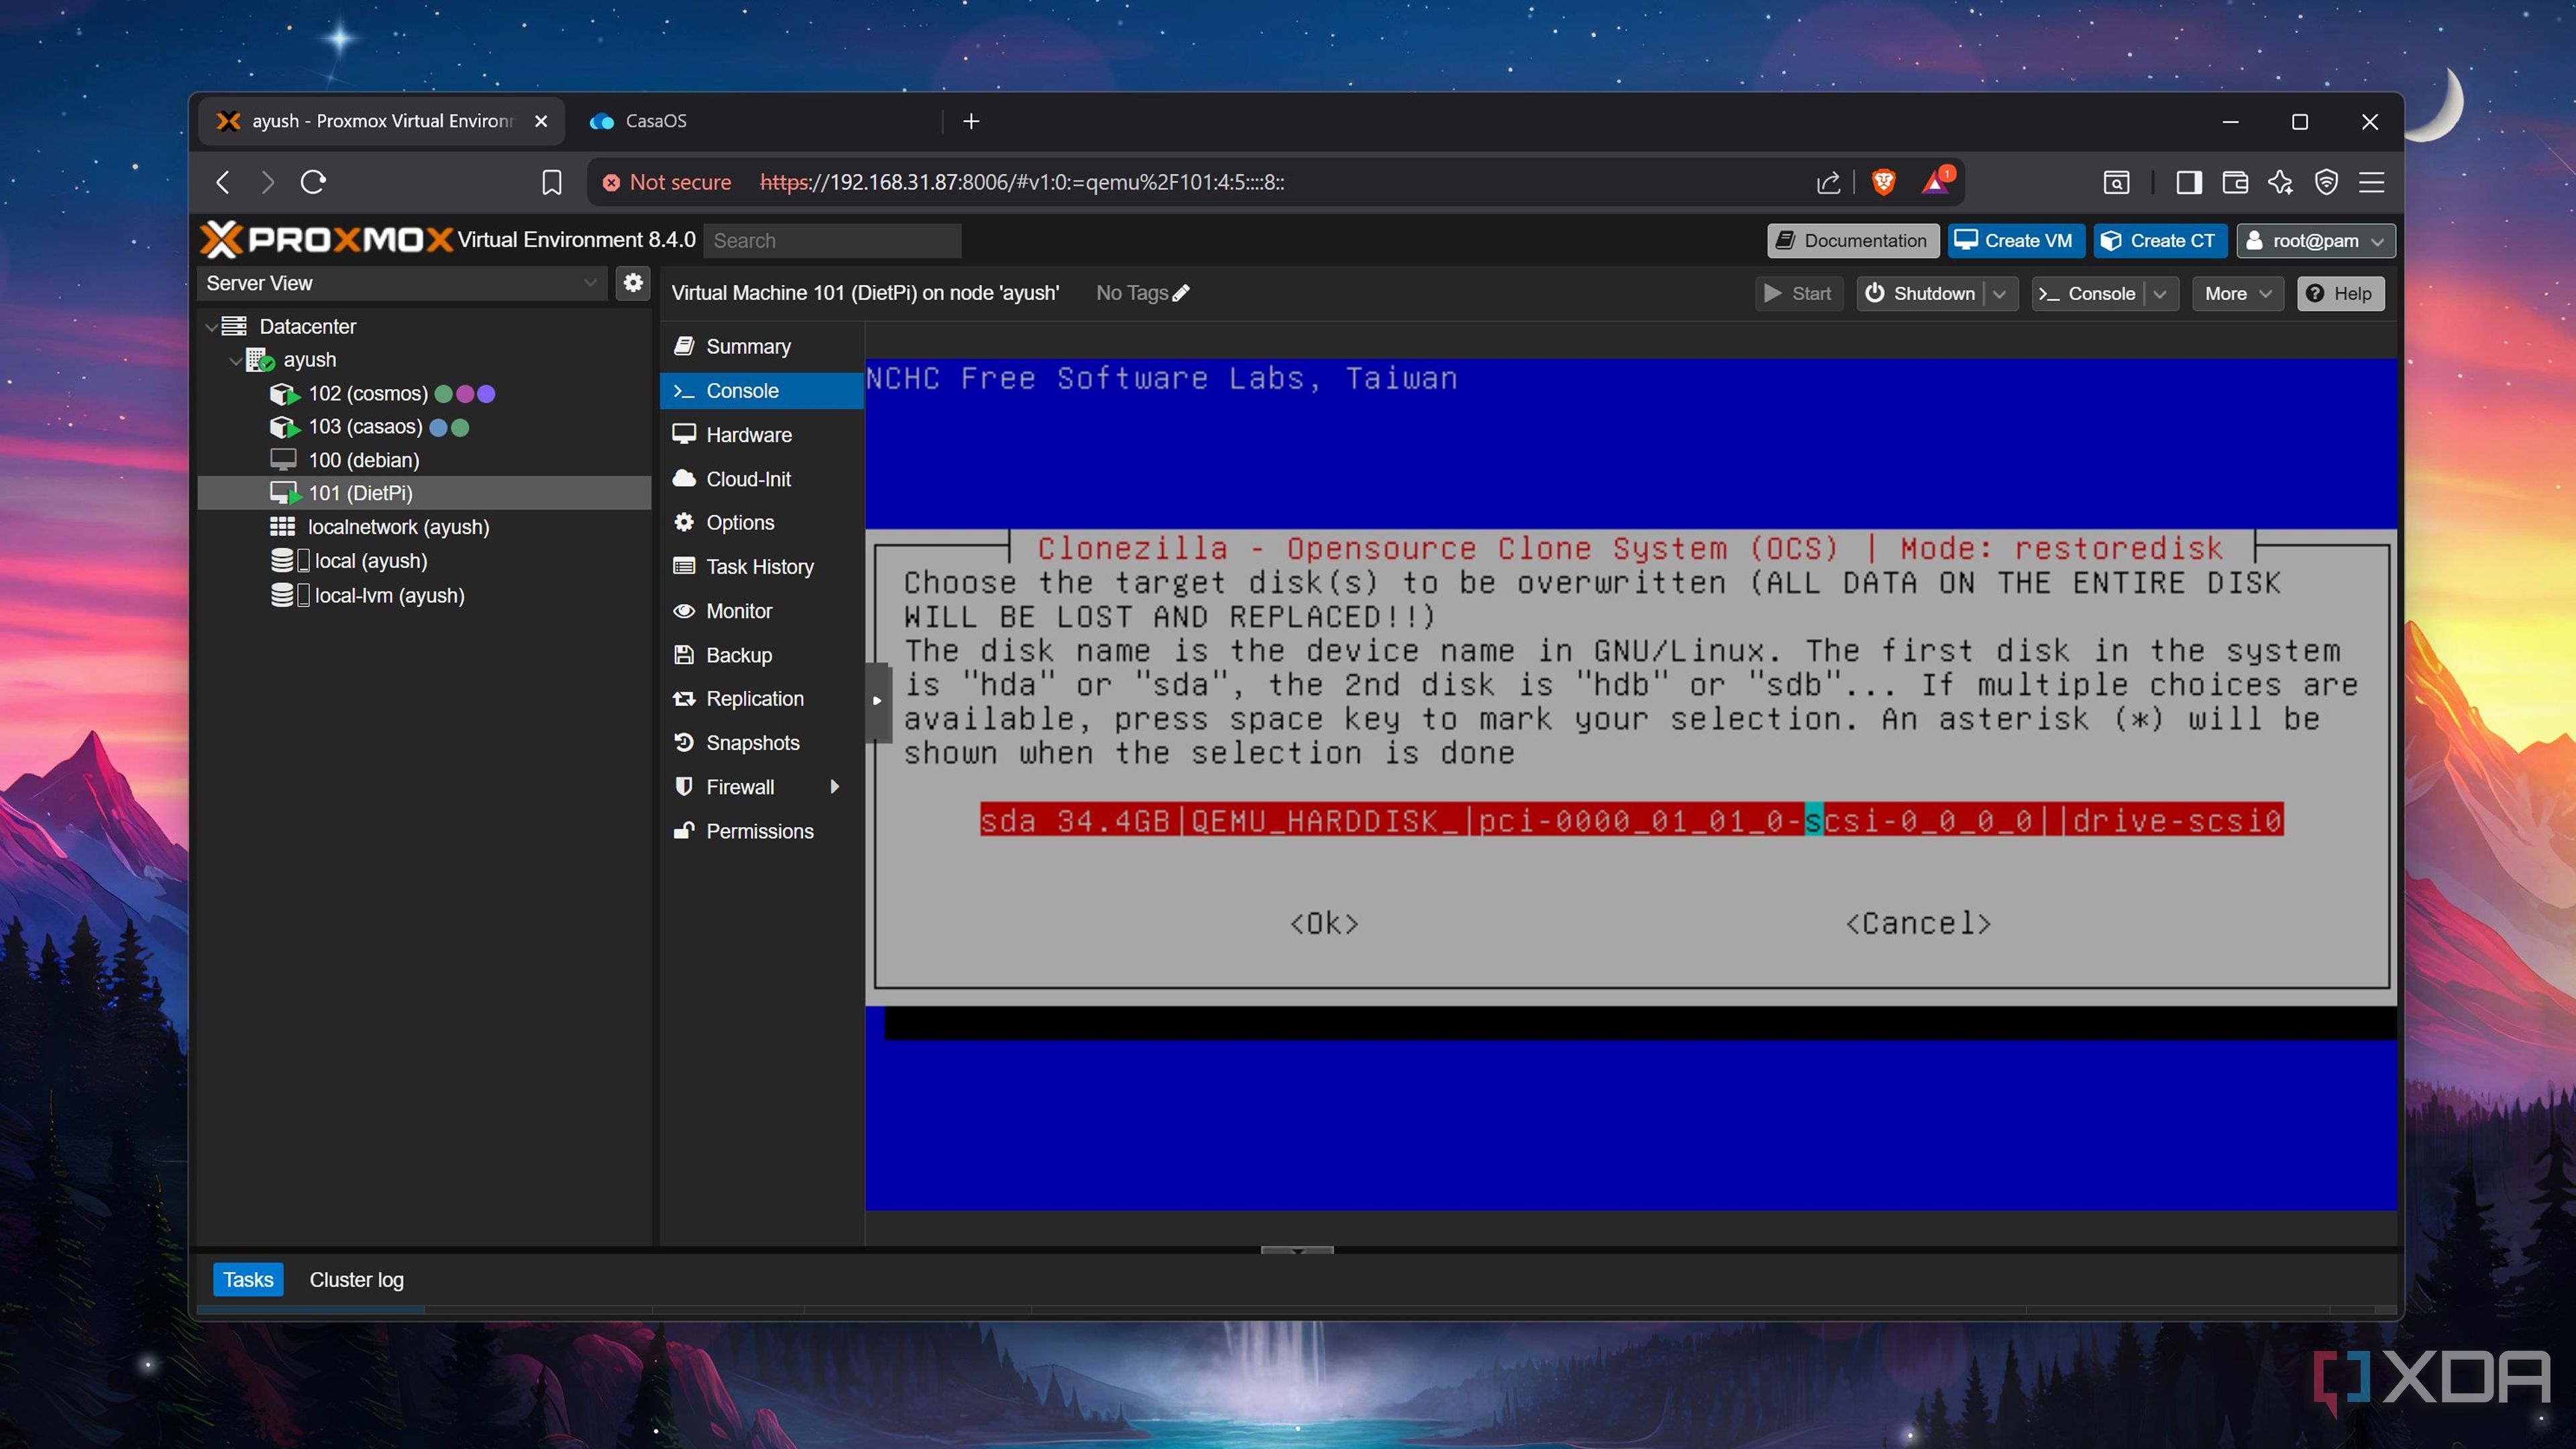Switch to the Cluster log tab
2576x1449 pixels.
356,1280
